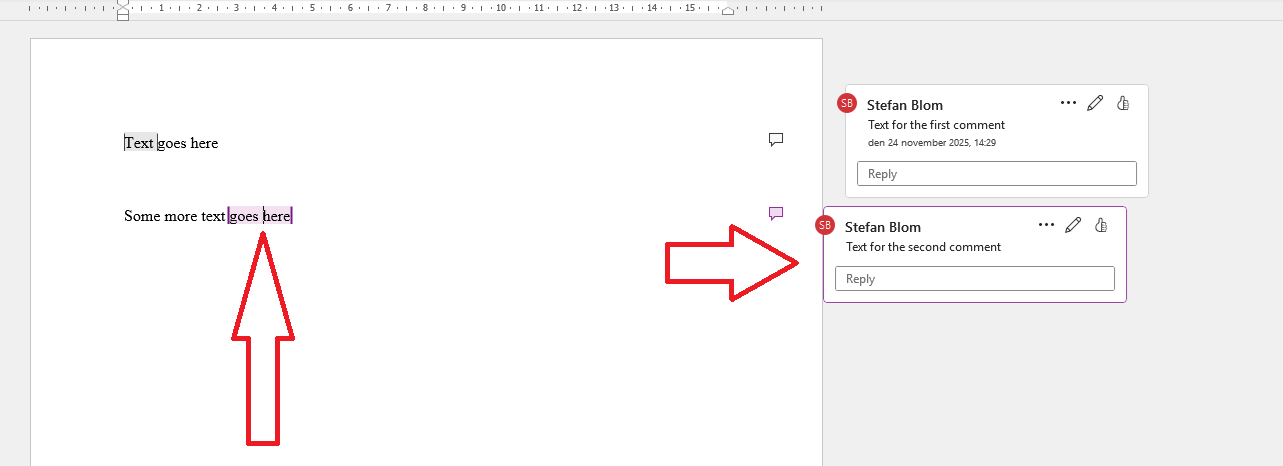Like the first comment

1123,103
